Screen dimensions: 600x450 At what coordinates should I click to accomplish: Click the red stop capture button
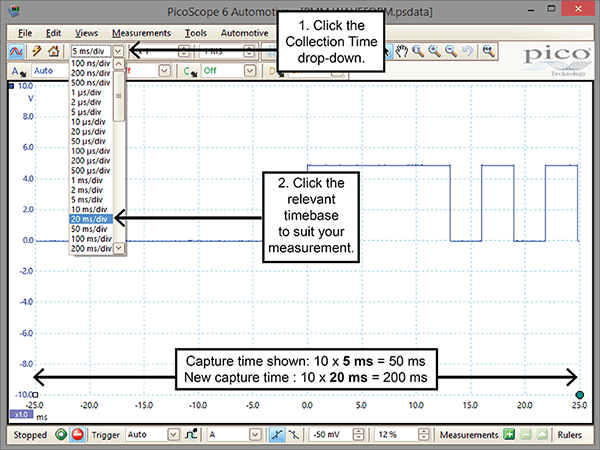coord(78,435)
